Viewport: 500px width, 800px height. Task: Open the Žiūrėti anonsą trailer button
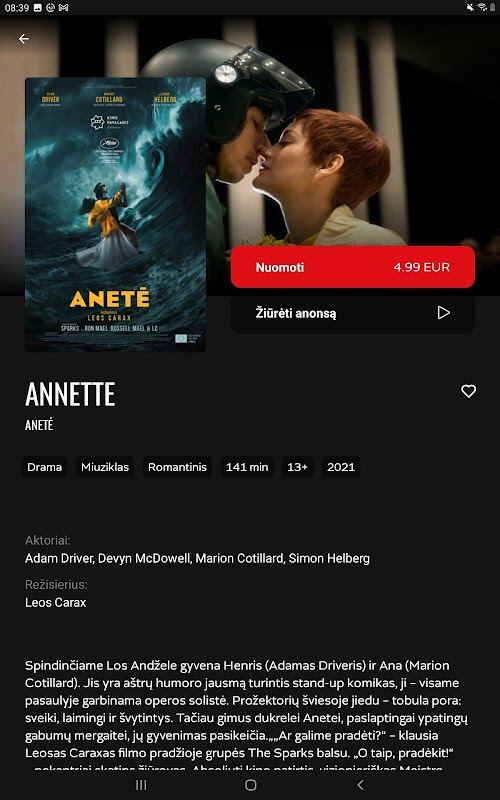tap(353, 313)
